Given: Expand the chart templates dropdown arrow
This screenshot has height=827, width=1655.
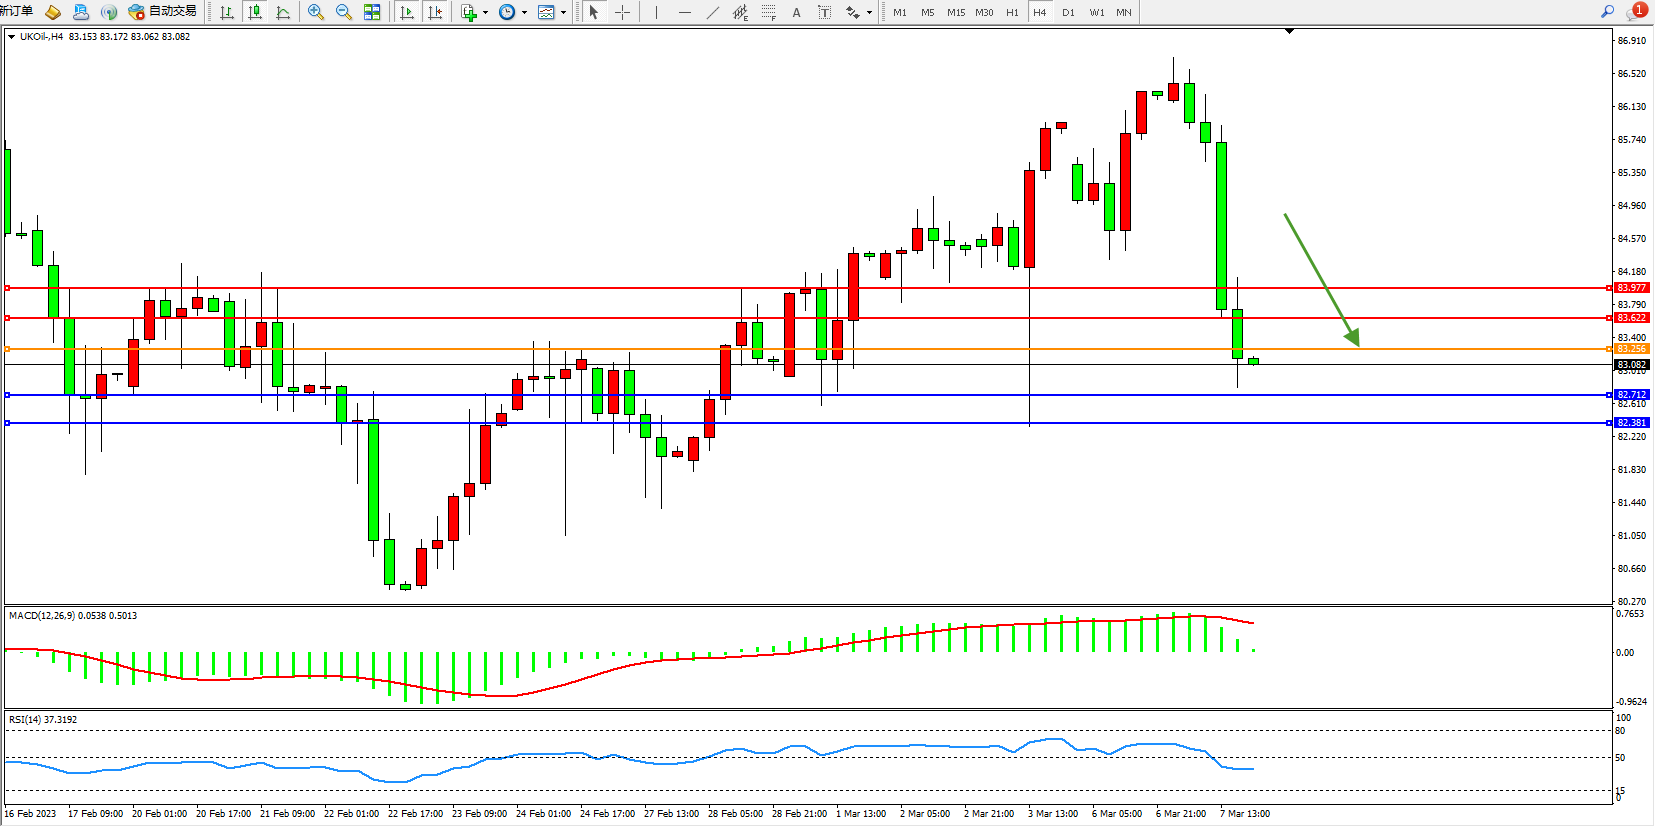Looking at the screenshot, I should point(564,13).
